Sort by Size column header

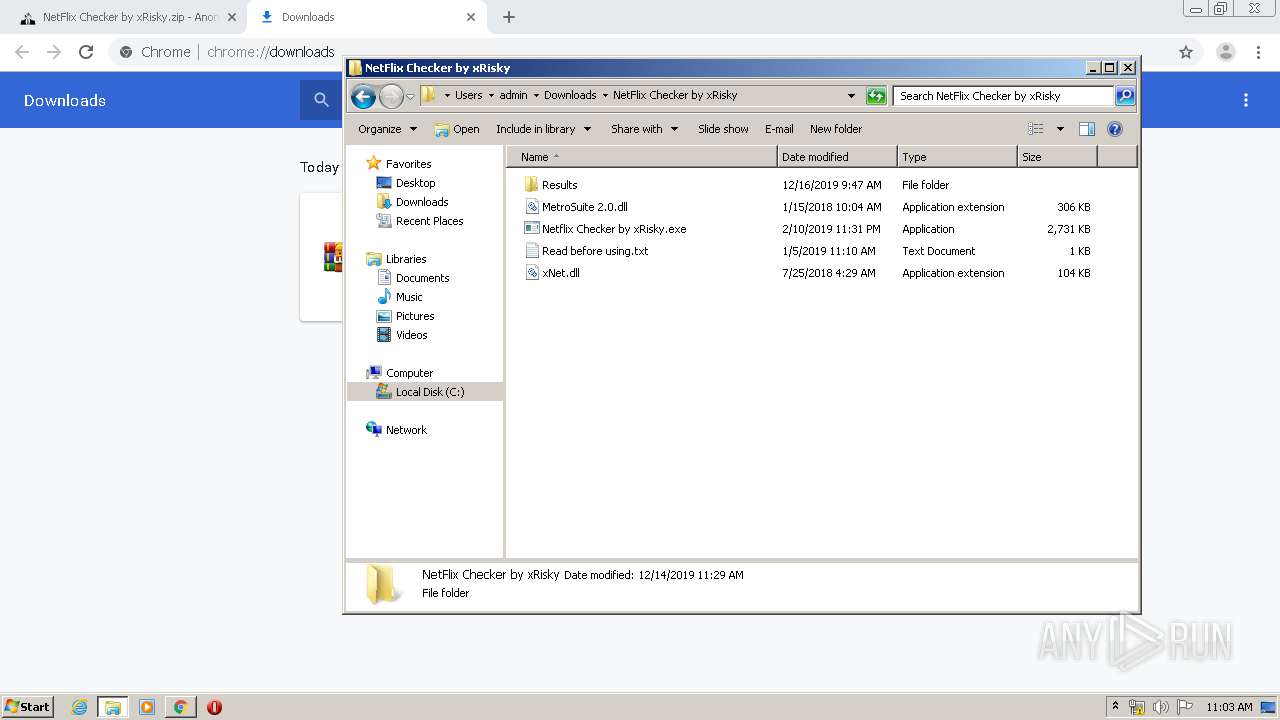[1057, 157]
